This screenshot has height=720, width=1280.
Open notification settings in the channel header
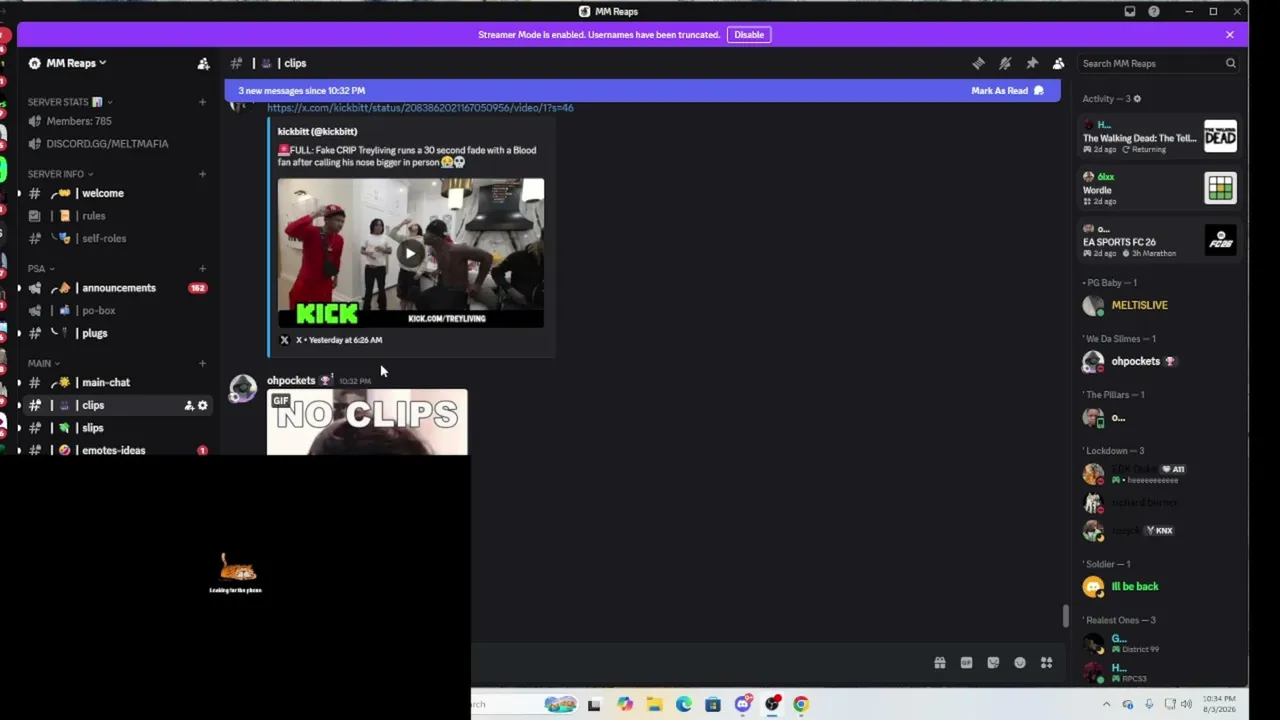pyautogui.click(x=1005, y=63)
